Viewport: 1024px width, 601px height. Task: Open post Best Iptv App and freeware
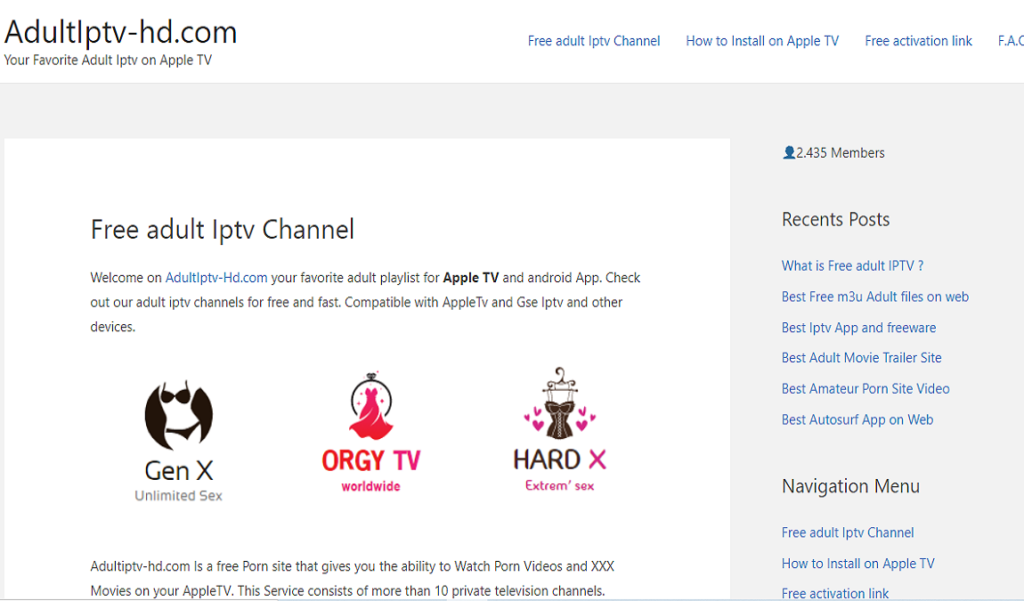(859, 327)
